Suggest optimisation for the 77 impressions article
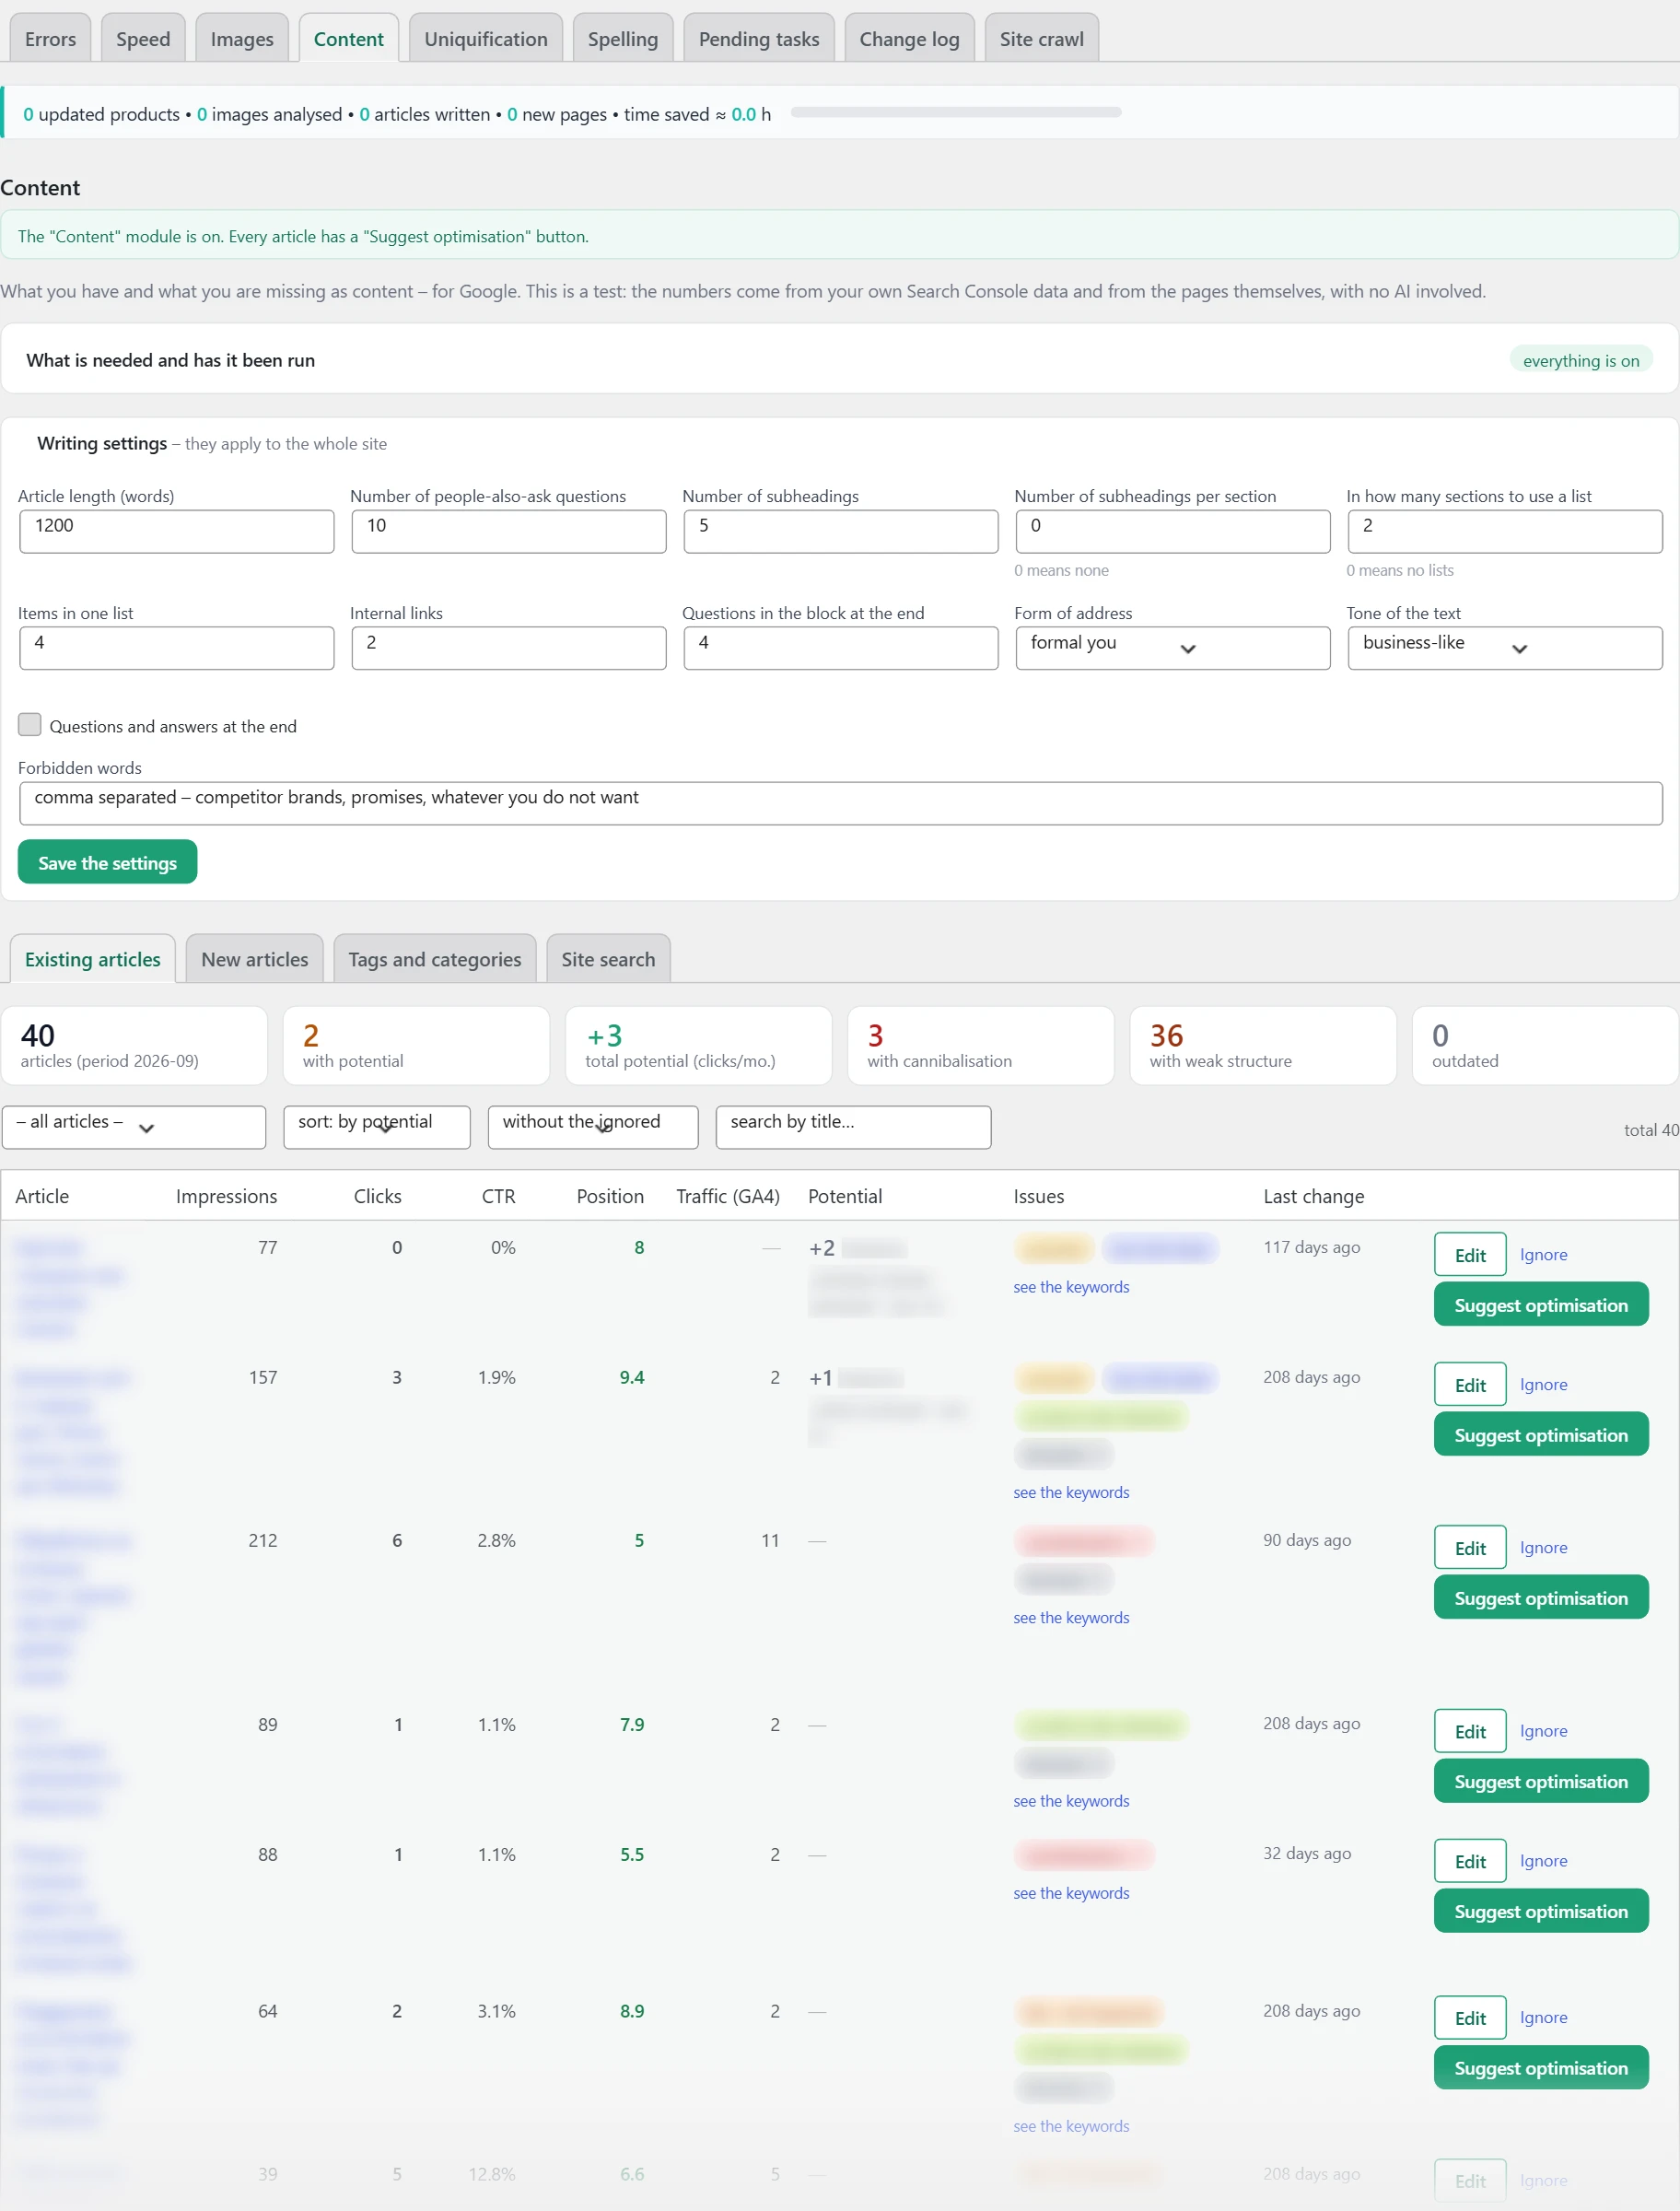This screenshot has height=2211, width=1680. point(1541,1305)
